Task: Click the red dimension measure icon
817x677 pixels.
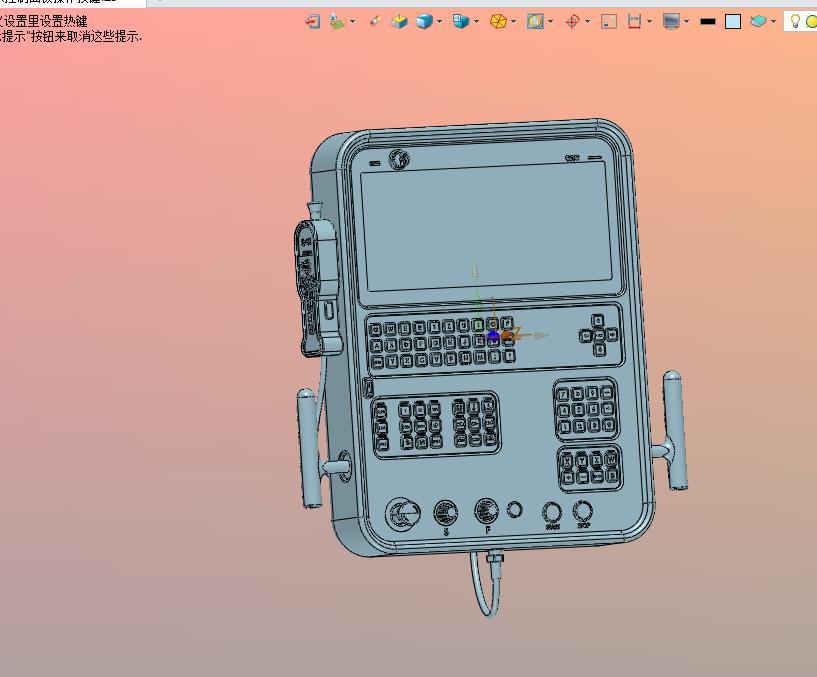Action: click(634, 21)
